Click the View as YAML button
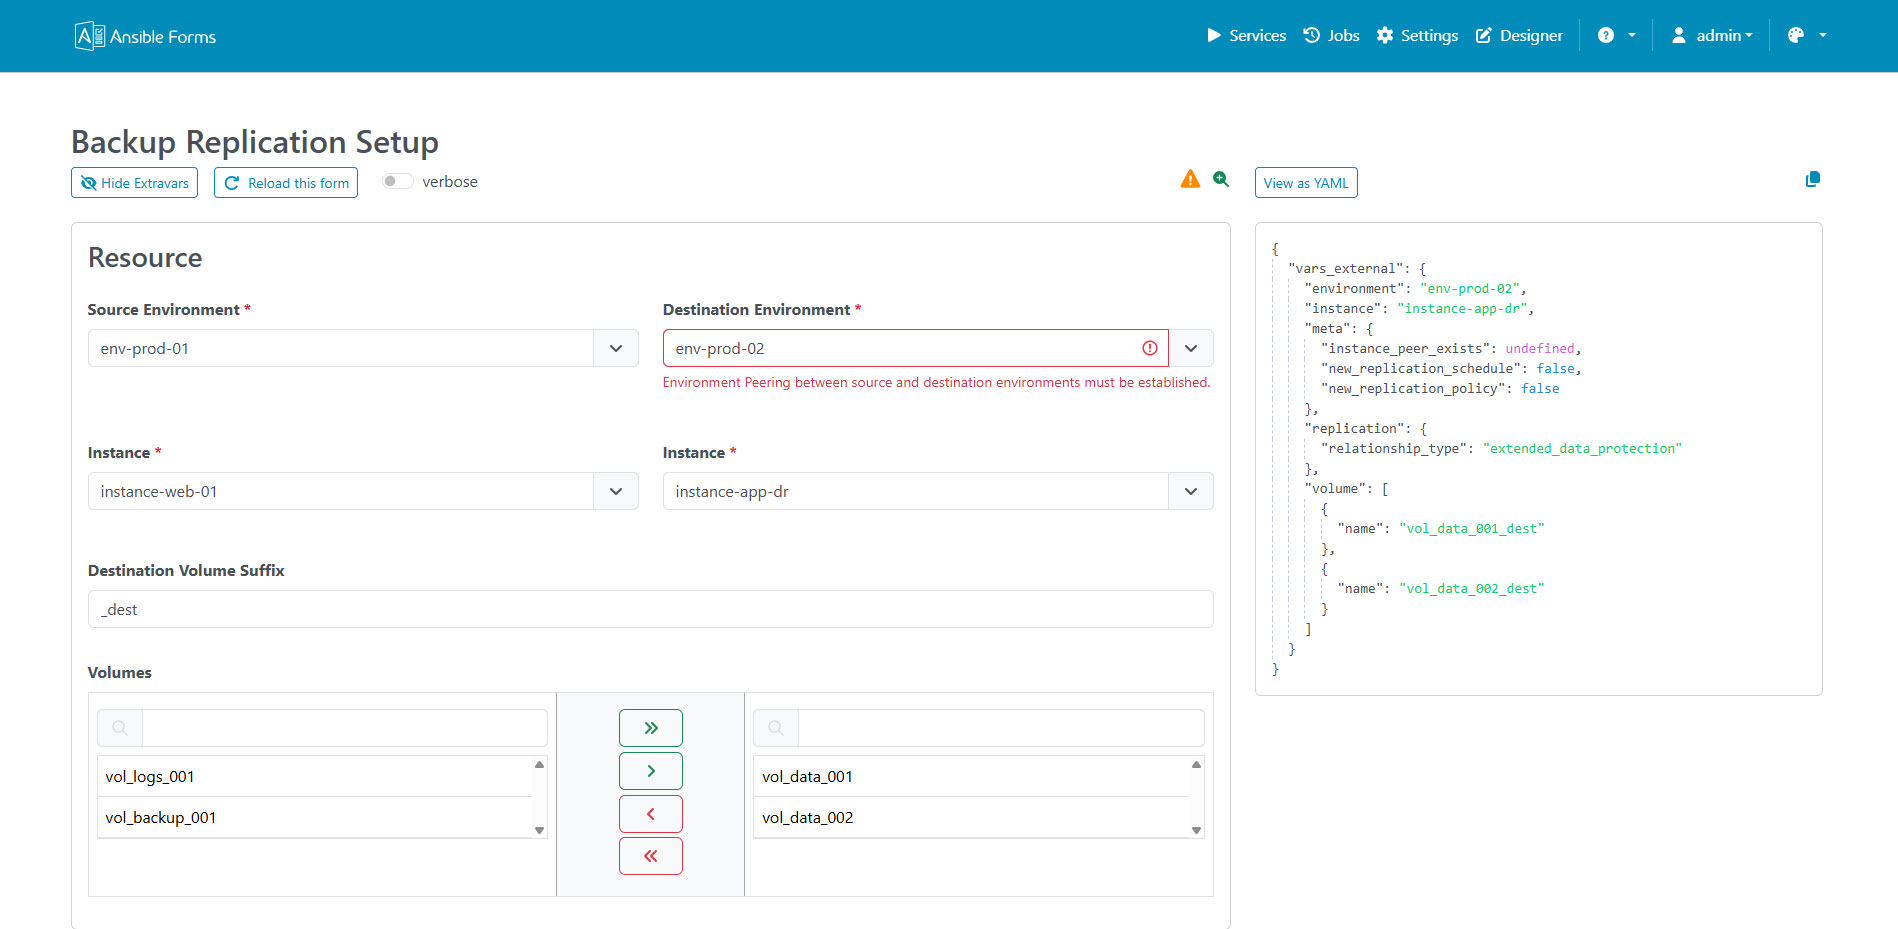Screen dimensions: 1898x929 (x=1305, y=182)
